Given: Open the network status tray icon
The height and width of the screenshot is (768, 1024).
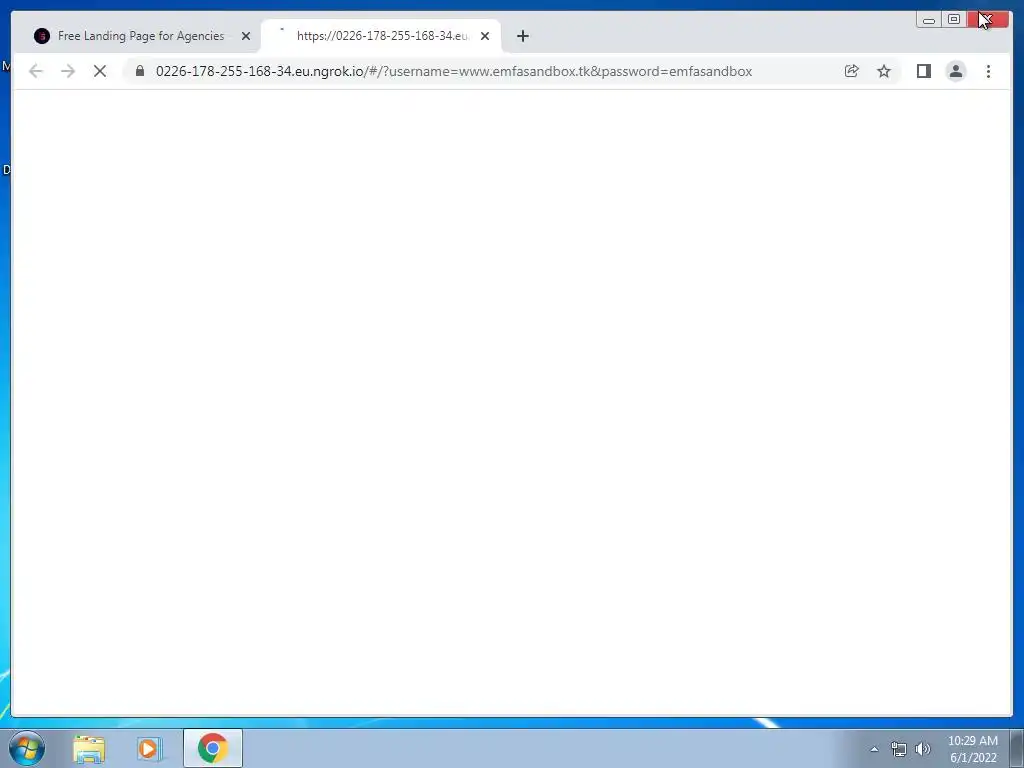Looking at the screenshot, I should tap(899, 749).
